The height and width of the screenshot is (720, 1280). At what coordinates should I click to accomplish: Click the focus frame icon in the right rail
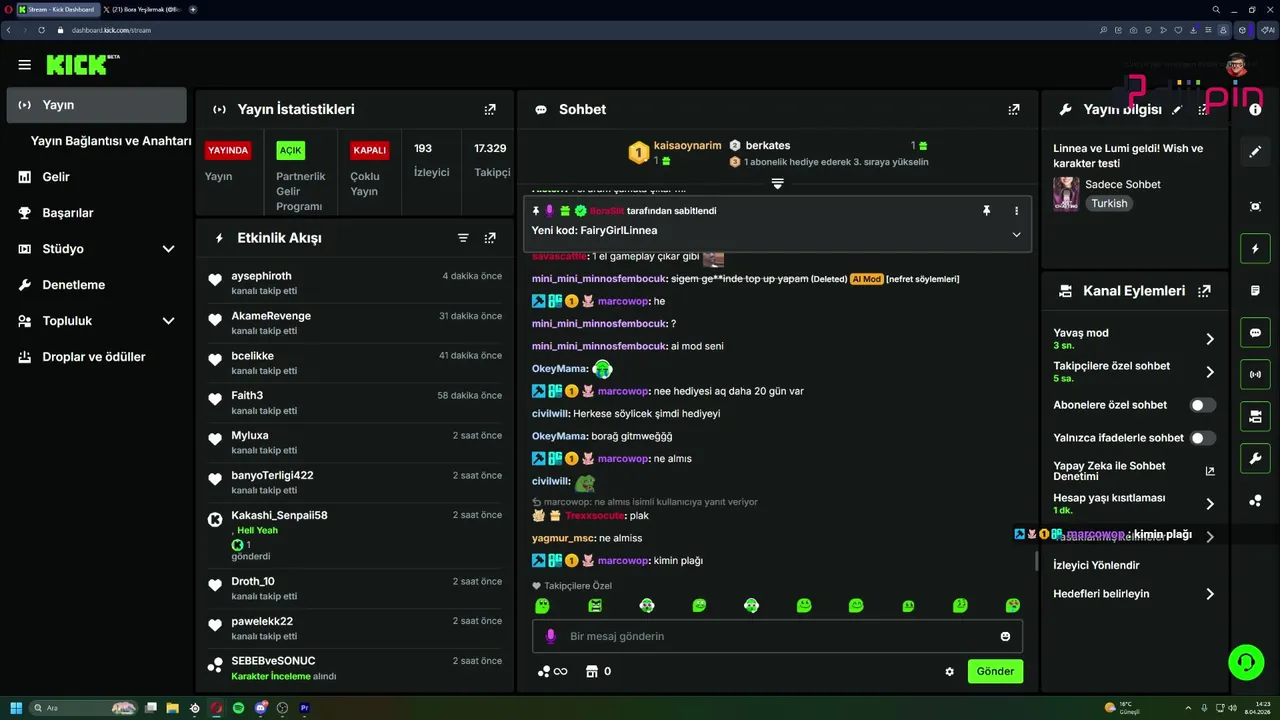(x=1255, y=206)
